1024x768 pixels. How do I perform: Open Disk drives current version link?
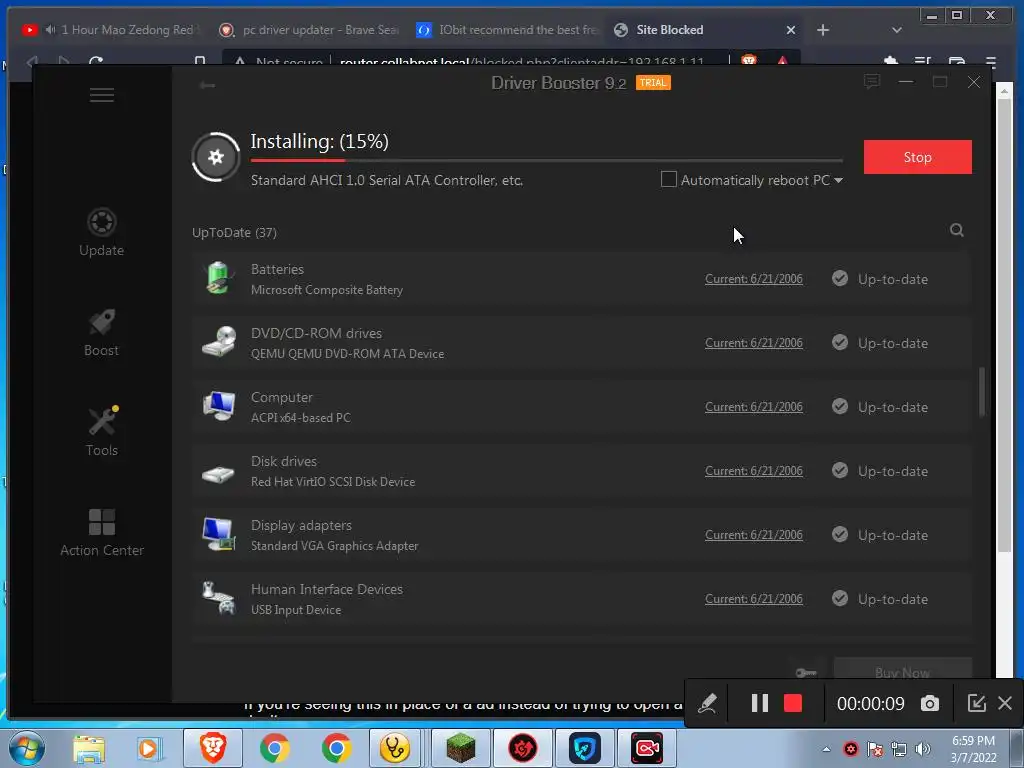pyautogui.click(x=754, y=471)
